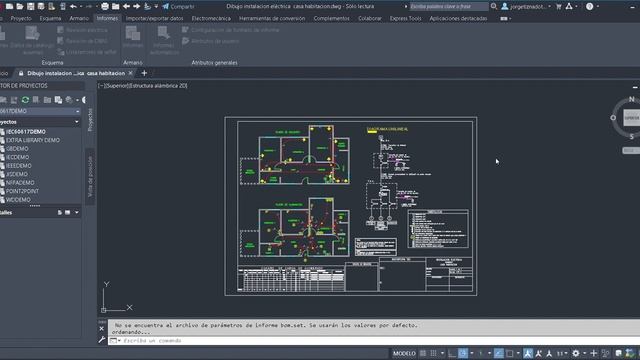
Task: Open the Express Tools ribbon tab
Action: (405, 18)
